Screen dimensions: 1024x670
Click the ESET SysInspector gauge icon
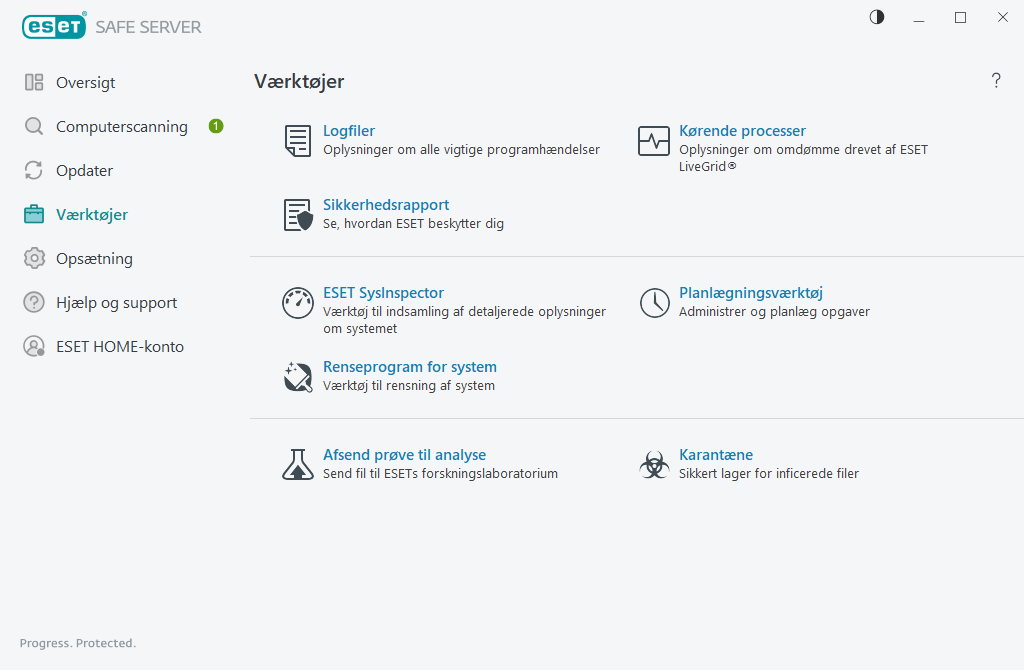(x=298, y=303)
